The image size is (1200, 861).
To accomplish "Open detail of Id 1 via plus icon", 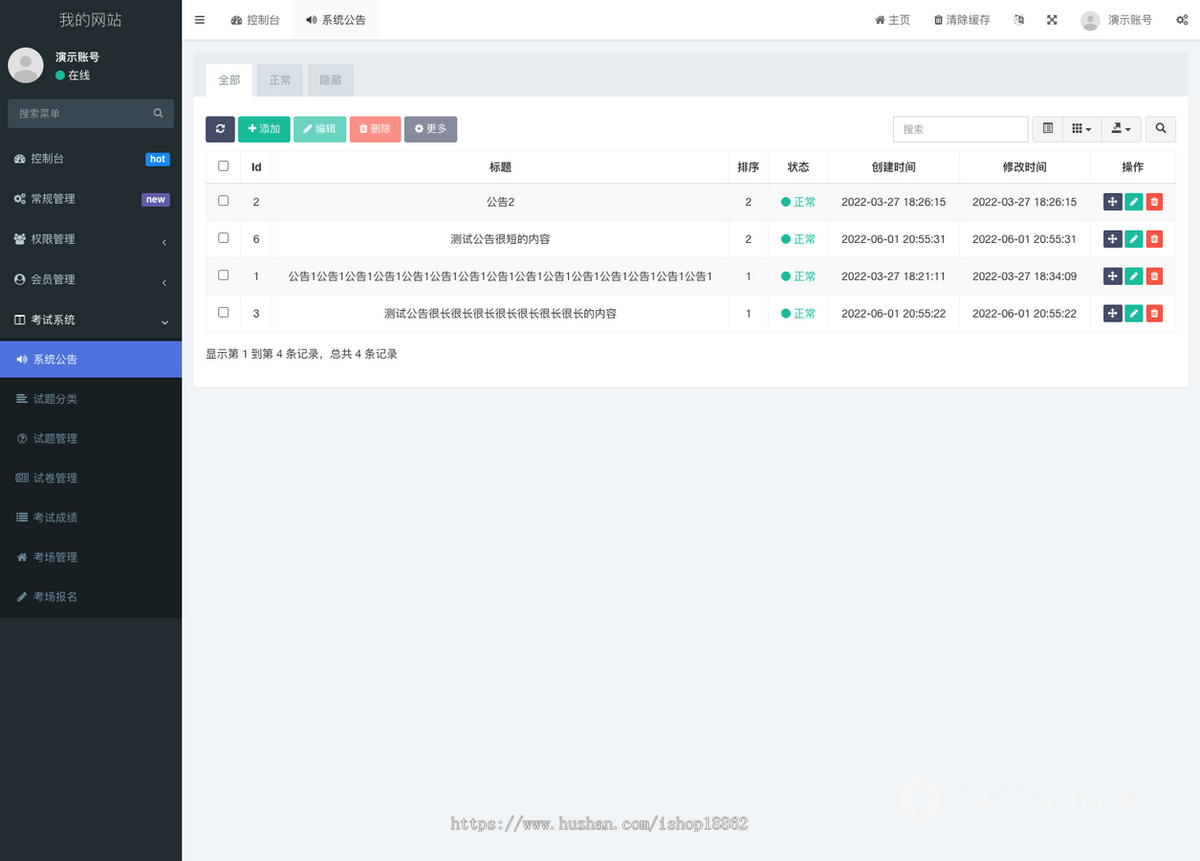I will tap(1112, 276).
